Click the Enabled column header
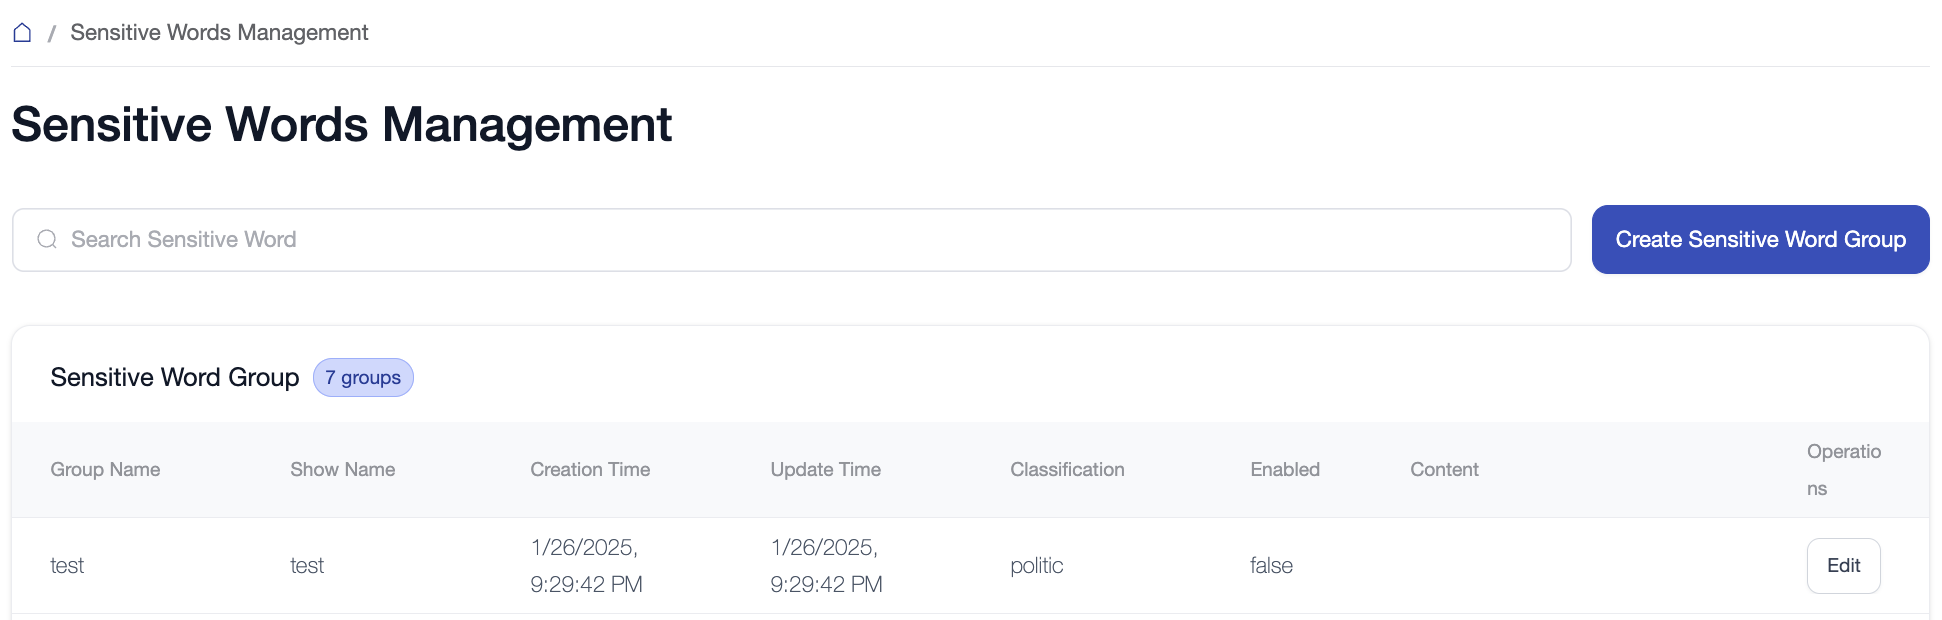Viewport: 1942px width, 620px height. click(x=1284, y=470)
